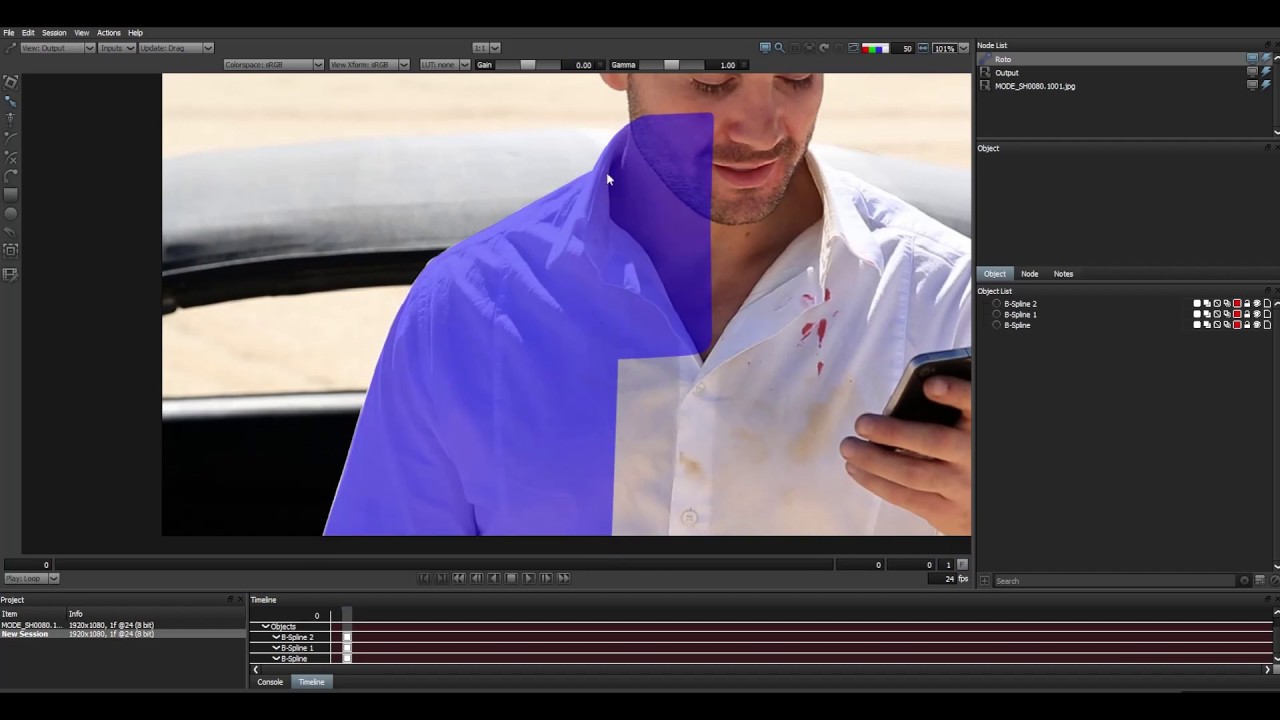Open the Edit menu
The height and width of the screenshot is (720, 1280).
(x=28, y=33)
